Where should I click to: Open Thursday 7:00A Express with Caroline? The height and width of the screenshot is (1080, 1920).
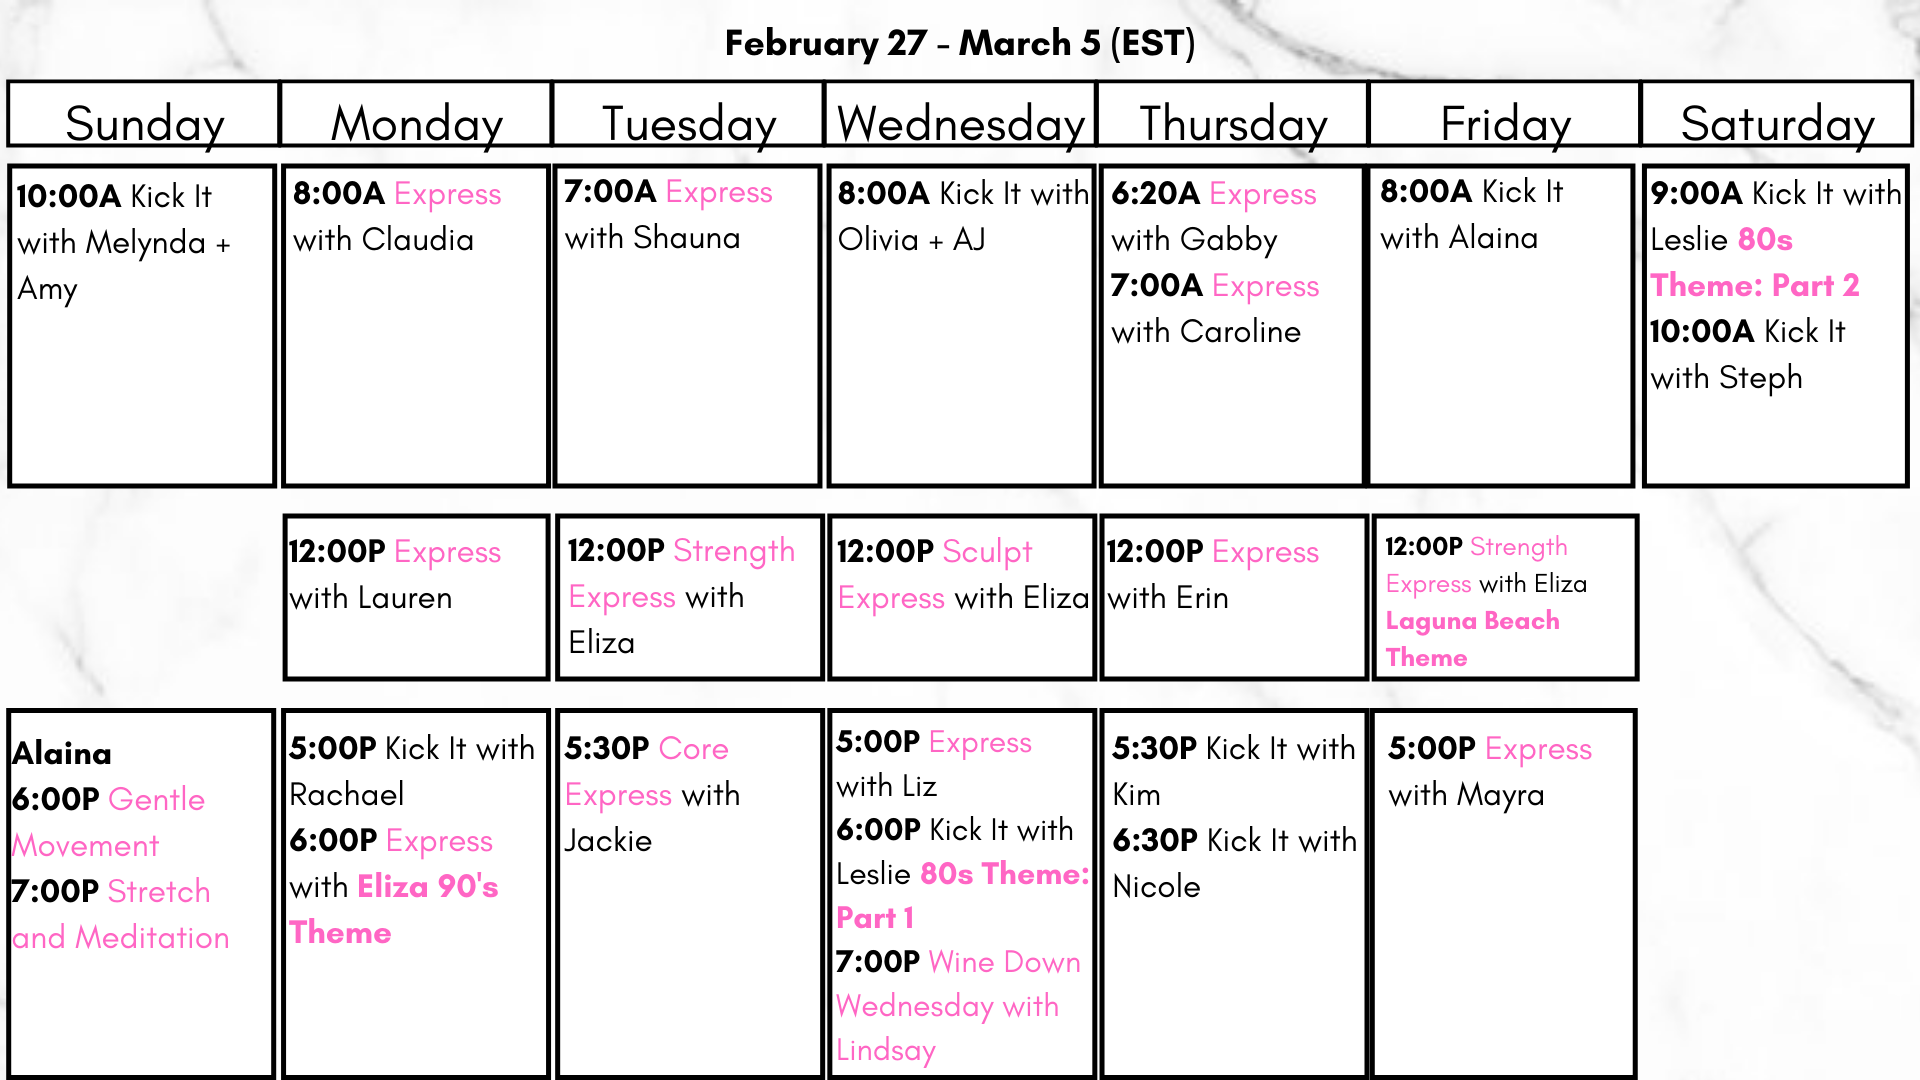1215,308
